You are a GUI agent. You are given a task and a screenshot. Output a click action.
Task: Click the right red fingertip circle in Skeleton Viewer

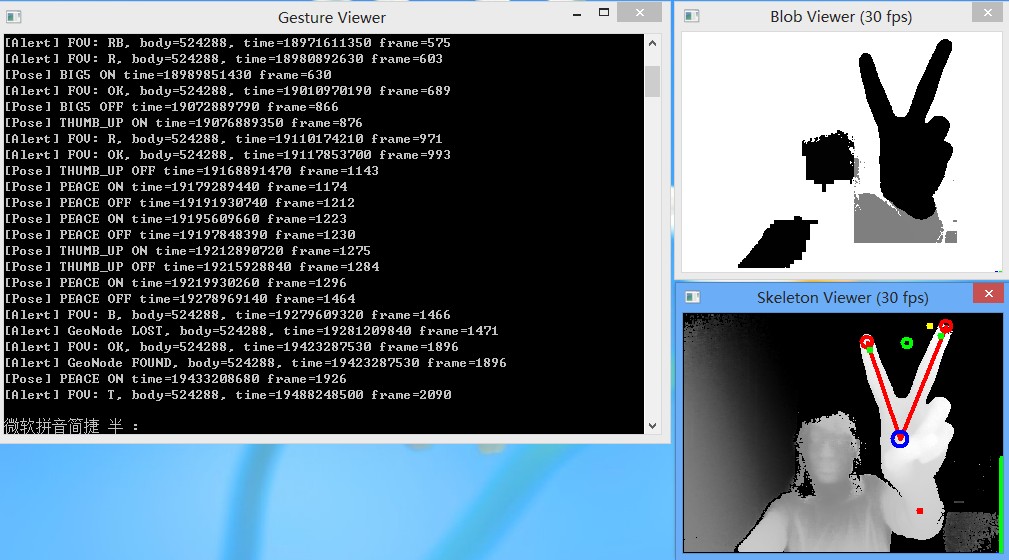pos(945,326)
